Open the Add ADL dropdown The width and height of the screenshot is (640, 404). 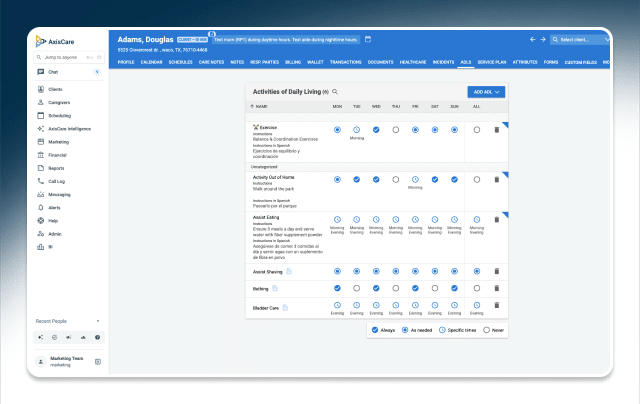pos(486,92)
